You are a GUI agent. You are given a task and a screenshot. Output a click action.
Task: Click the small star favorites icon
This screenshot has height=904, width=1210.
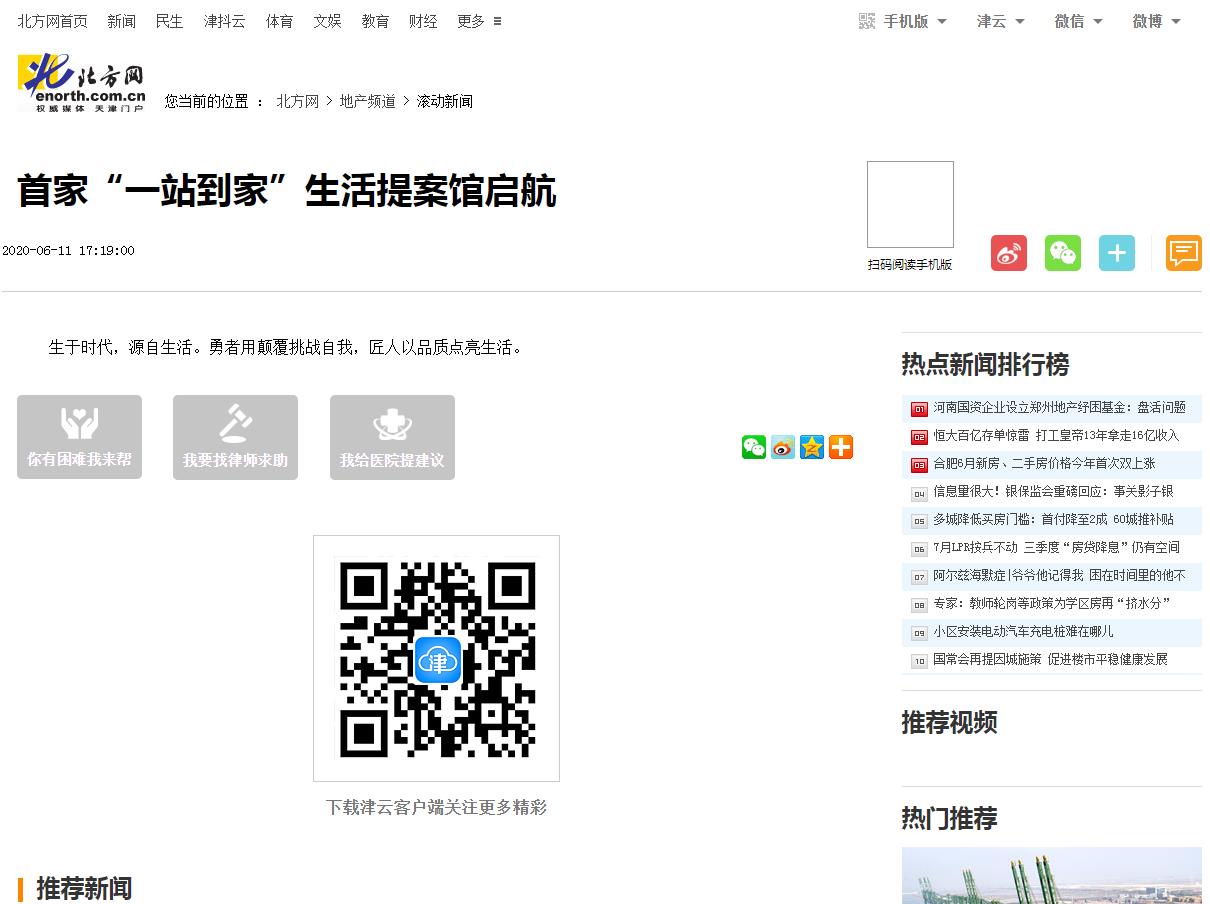coord(812,447)
